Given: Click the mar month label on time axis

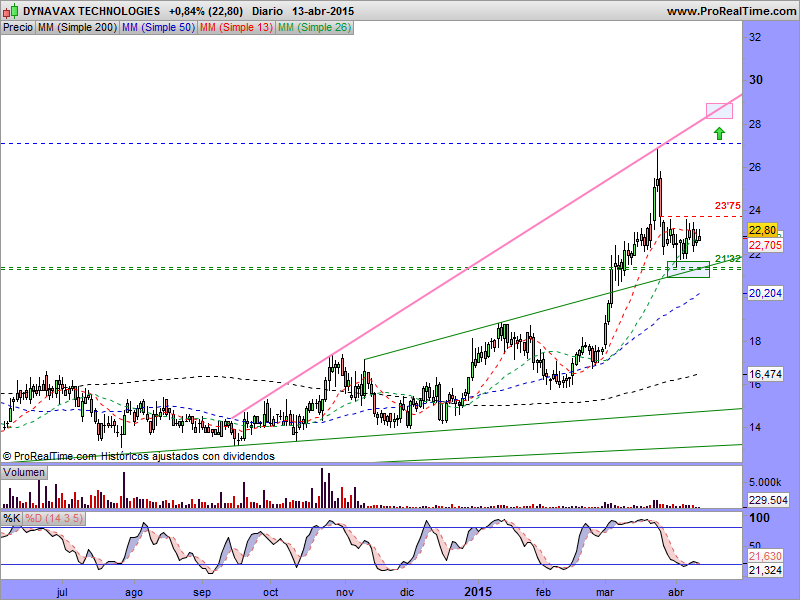Looking at the screenshot, I should (x=605, y=592).
